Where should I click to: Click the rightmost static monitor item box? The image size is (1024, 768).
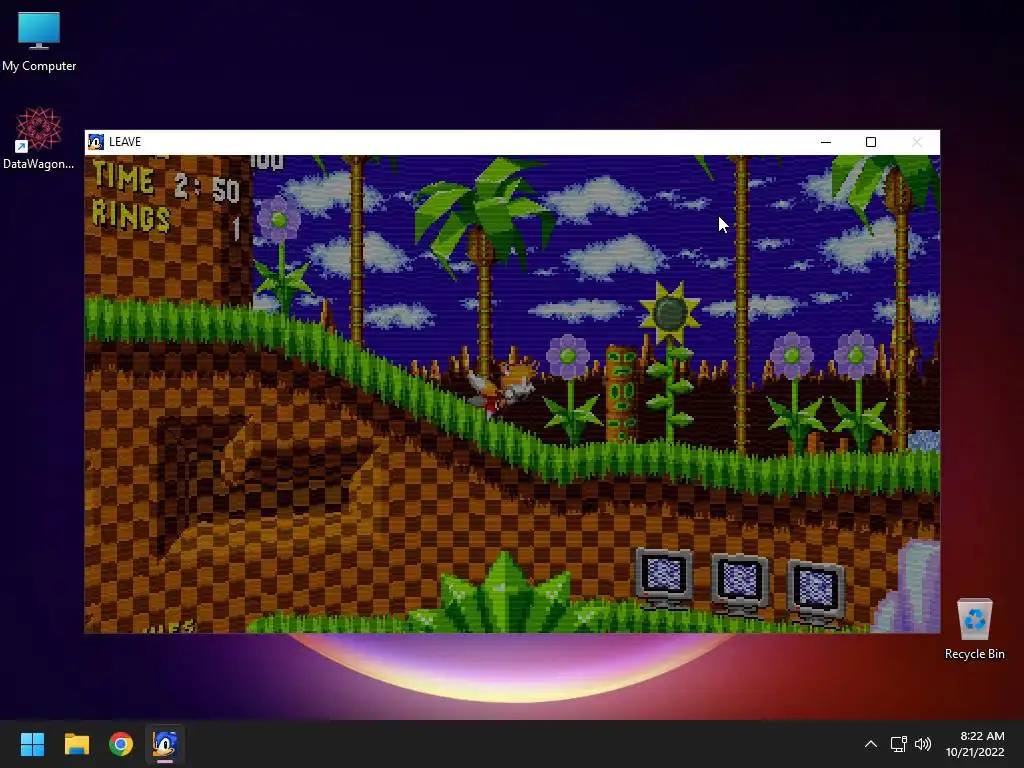point(816,591)
